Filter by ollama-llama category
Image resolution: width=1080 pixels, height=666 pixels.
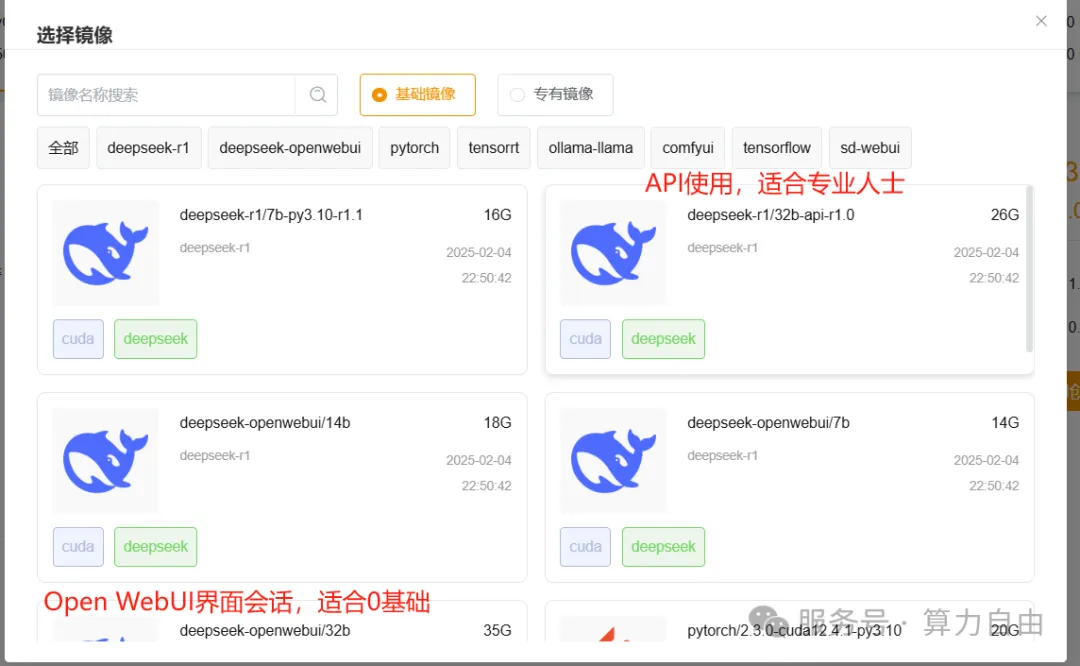pos(591,147)
